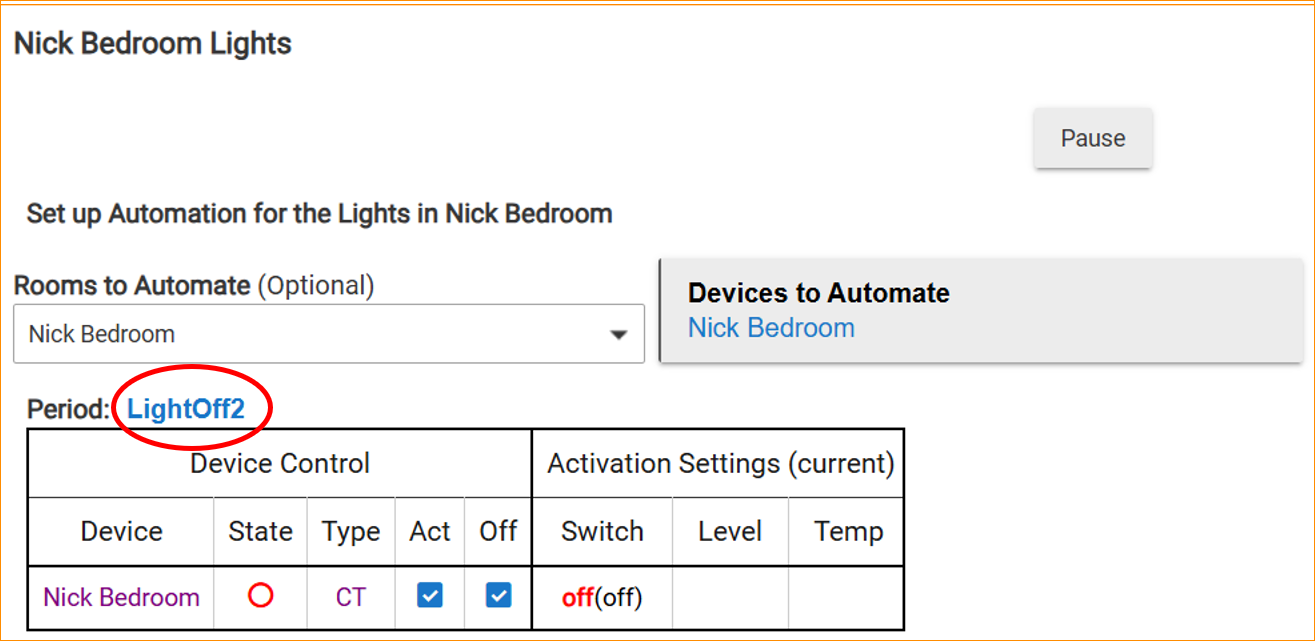Click the Pause button
The image size is (1315, 641).
point(1093,138)
